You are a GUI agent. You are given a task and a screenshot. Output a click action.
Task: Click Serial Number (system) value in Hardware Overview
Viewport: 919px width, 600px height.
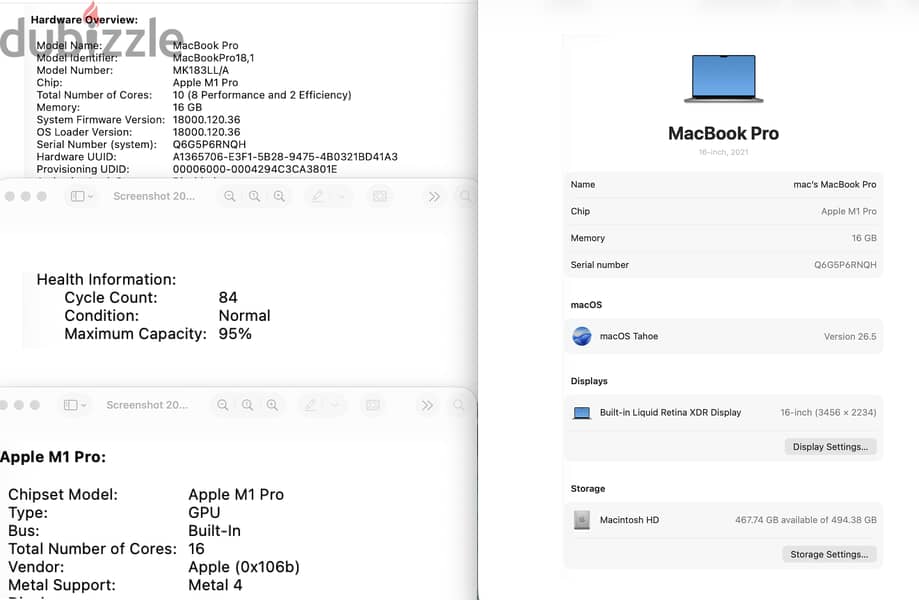pyautogui.click(x=209, y=145)
